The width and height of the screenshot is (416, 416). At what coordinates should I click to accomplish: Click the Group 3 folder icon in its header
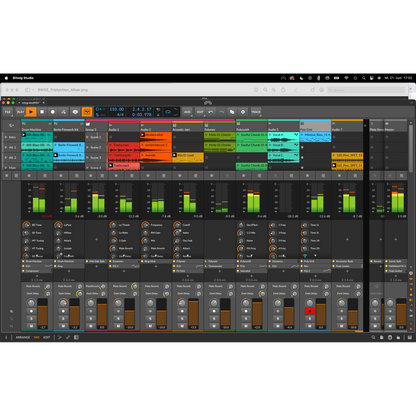[88, 124]
